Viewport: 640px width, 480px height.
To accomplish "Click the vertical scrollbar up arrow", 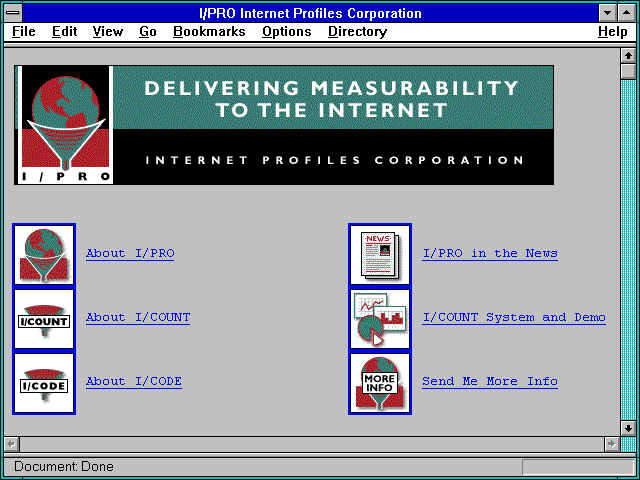I will pyautogui.click(x=628, y=56).
